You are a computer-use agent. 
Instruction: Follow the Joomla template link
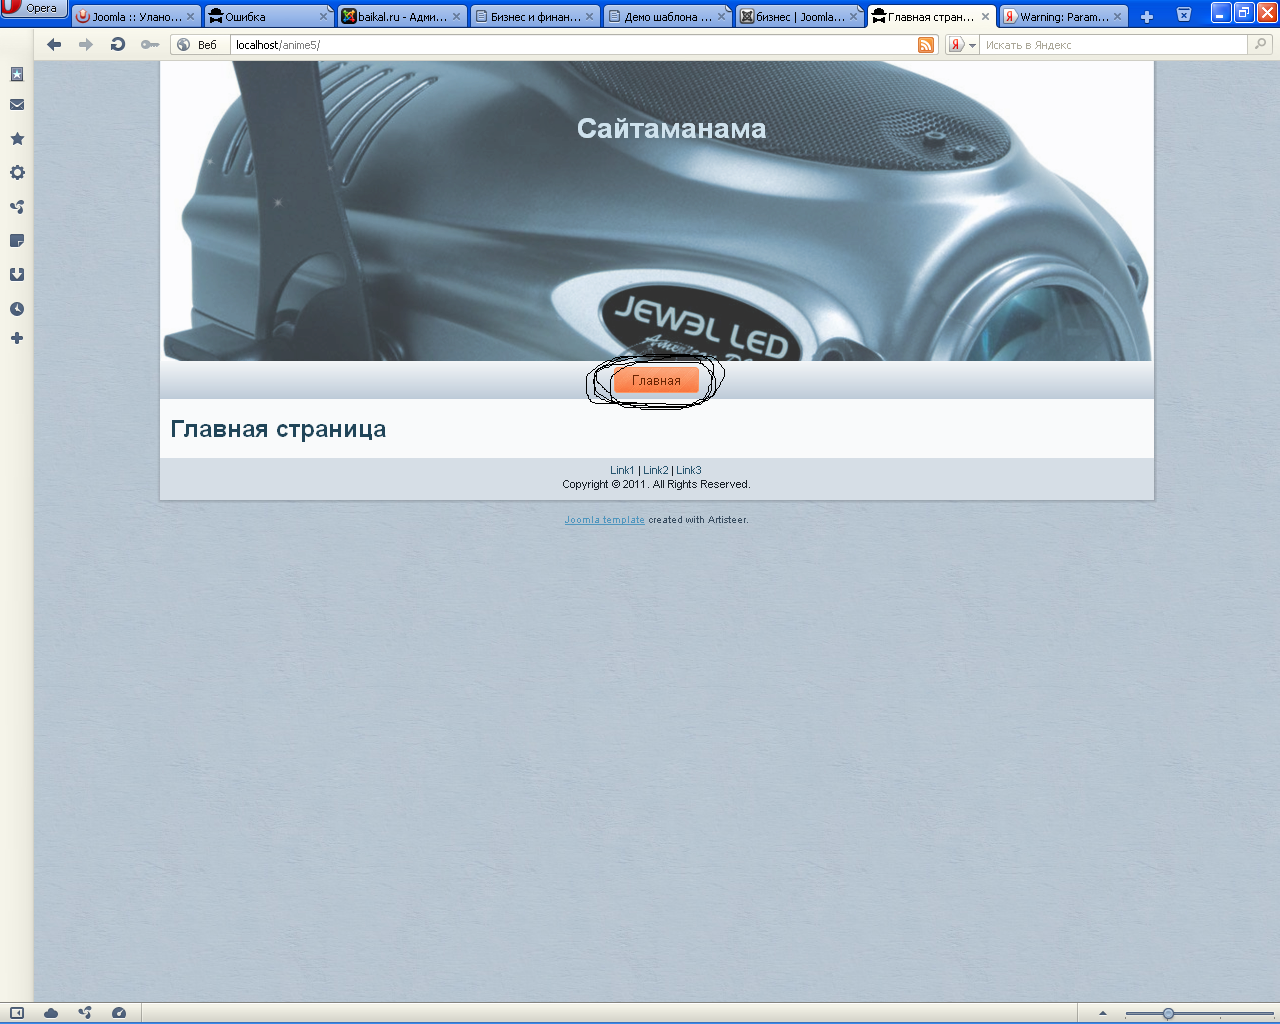coord(604,520)
